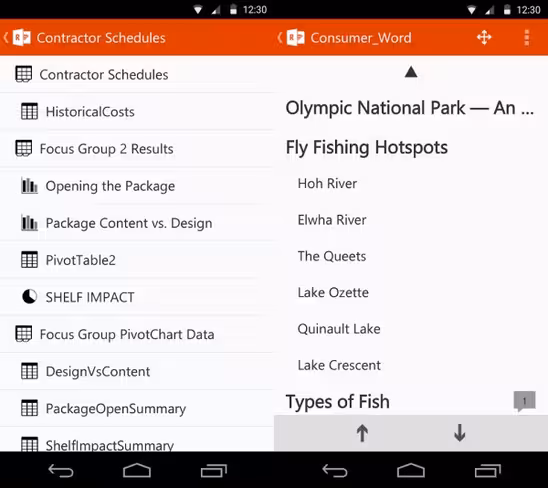Viewport: 548px width, 488px height.
Task: Tap the move arrows icon in Consumer_Word header
Action: click(x=484, y=37)
